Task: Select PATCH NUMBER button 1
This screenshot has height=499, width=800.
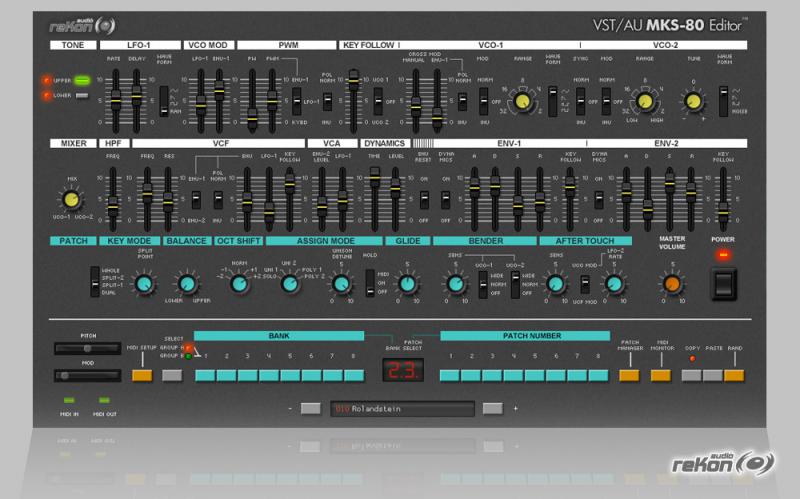Action: click(x=449, y=376)
